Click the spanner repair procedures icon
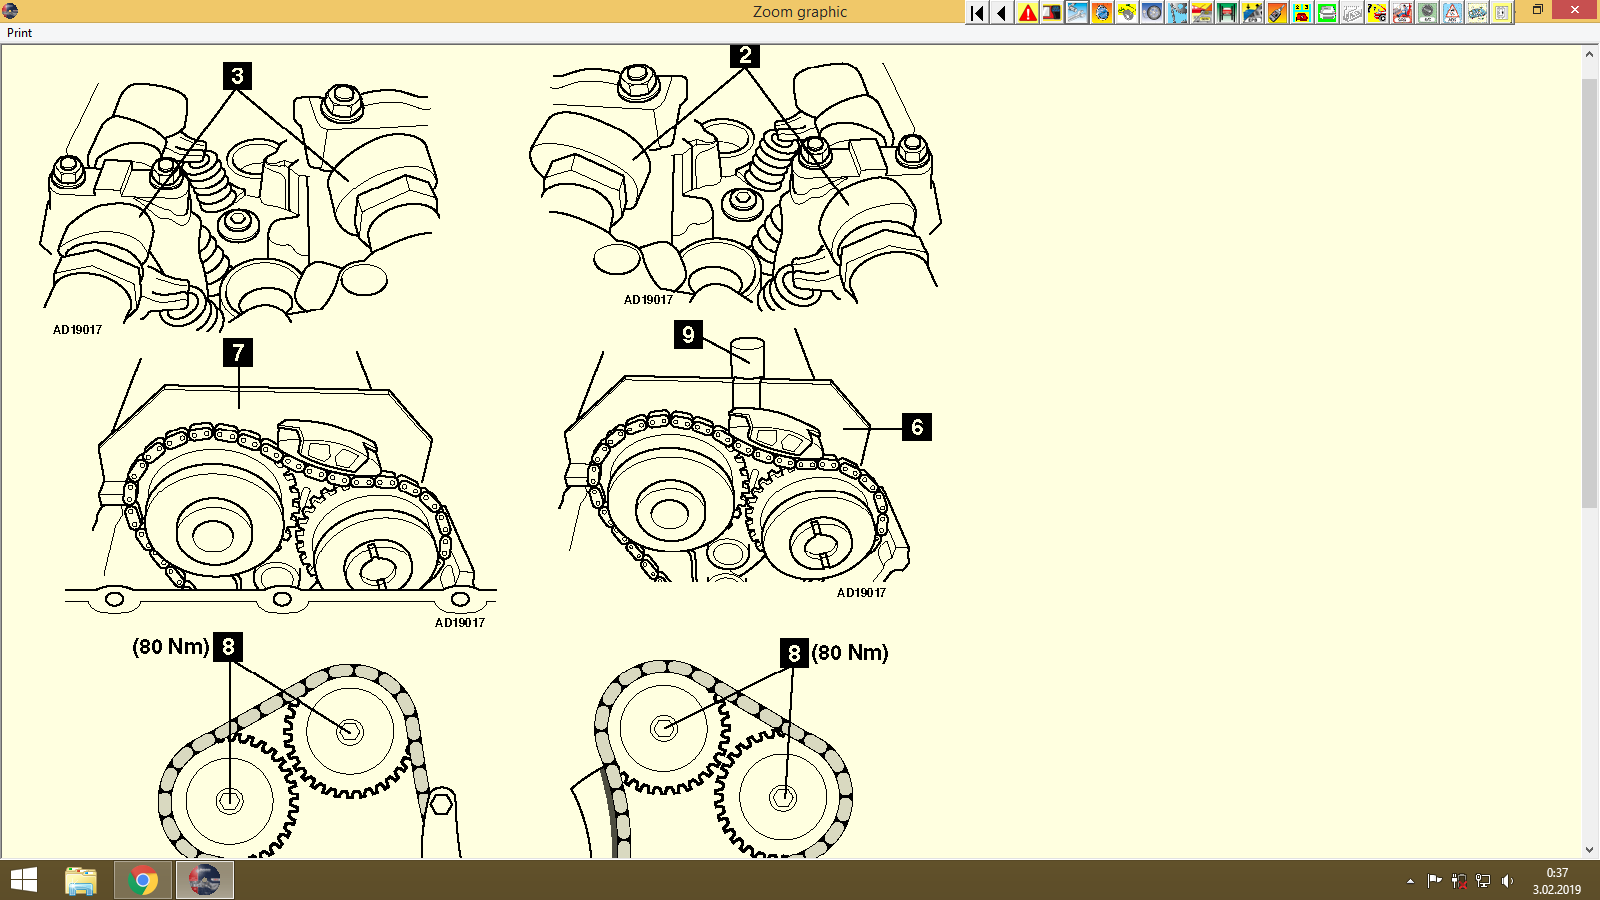This screenshot has width=1600, height=900. (1076, 13)
